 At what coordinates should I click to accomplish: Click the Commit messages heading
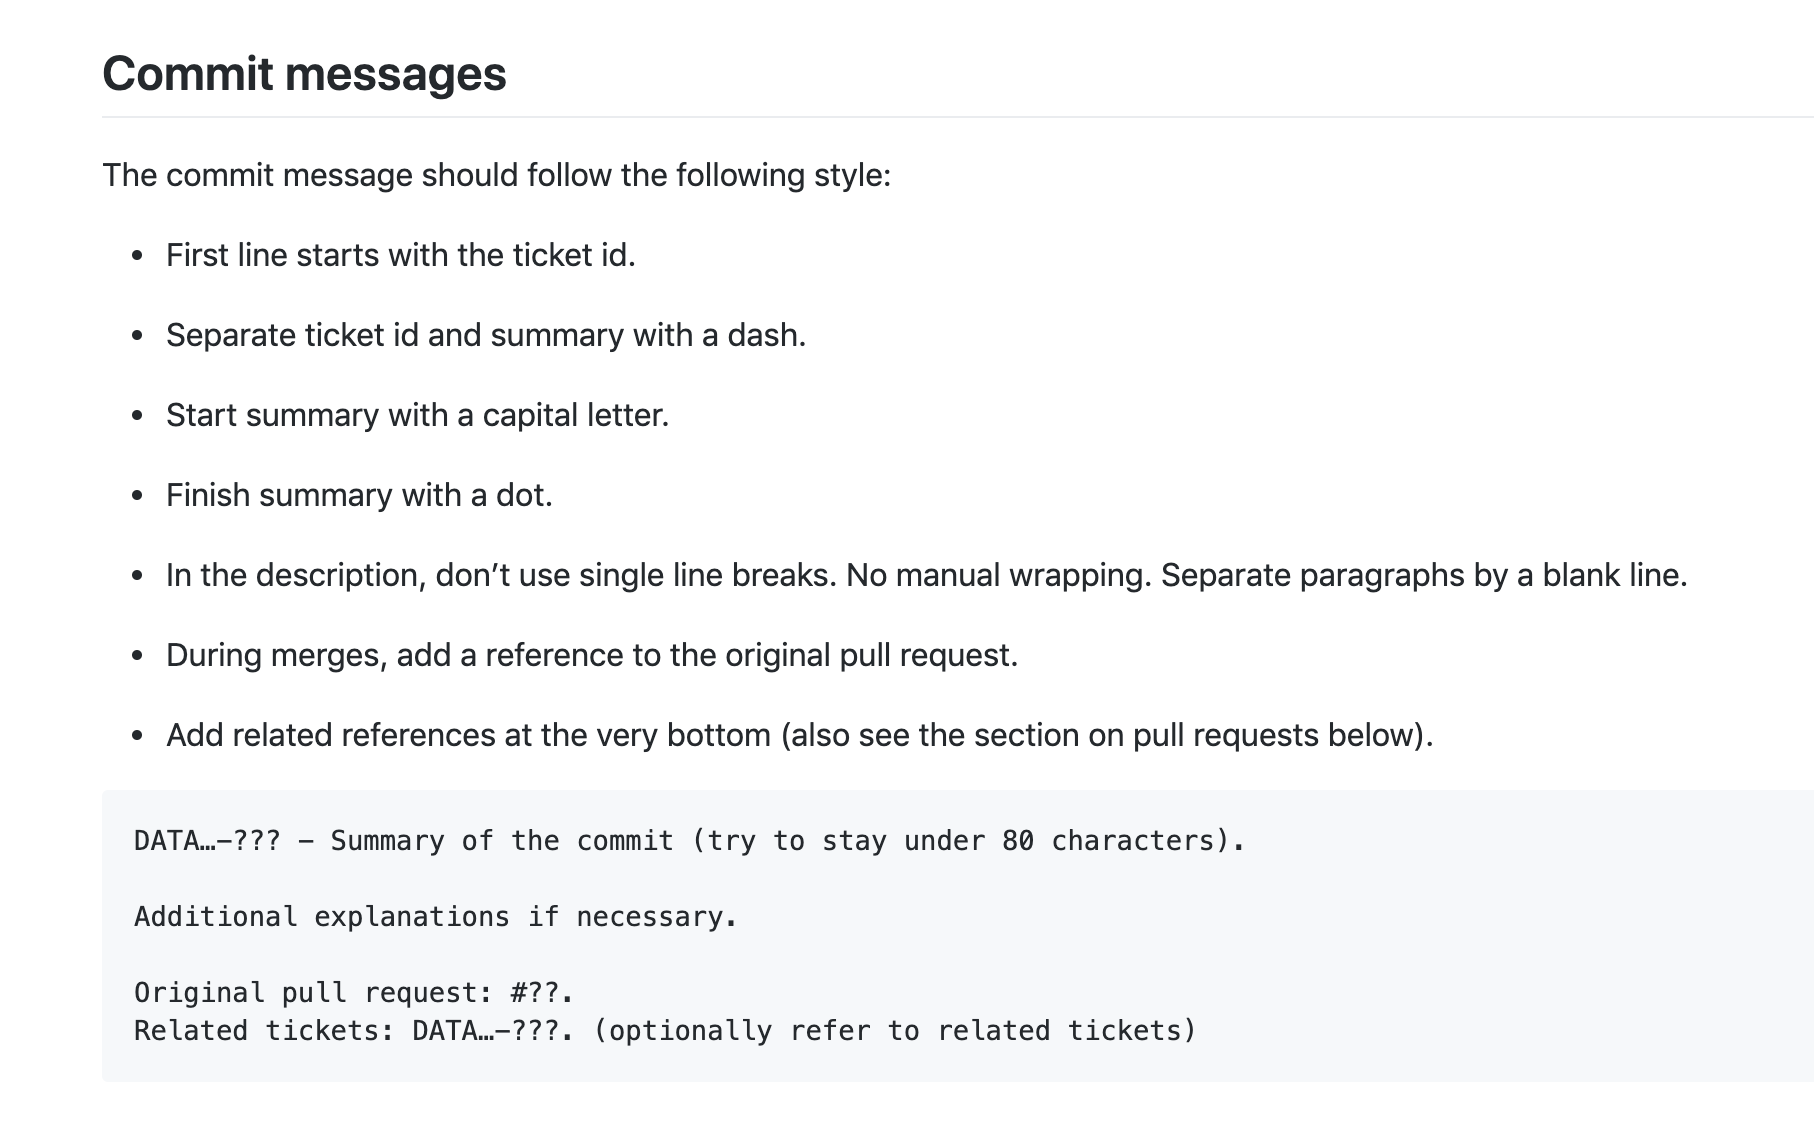[x=304, y=74]
